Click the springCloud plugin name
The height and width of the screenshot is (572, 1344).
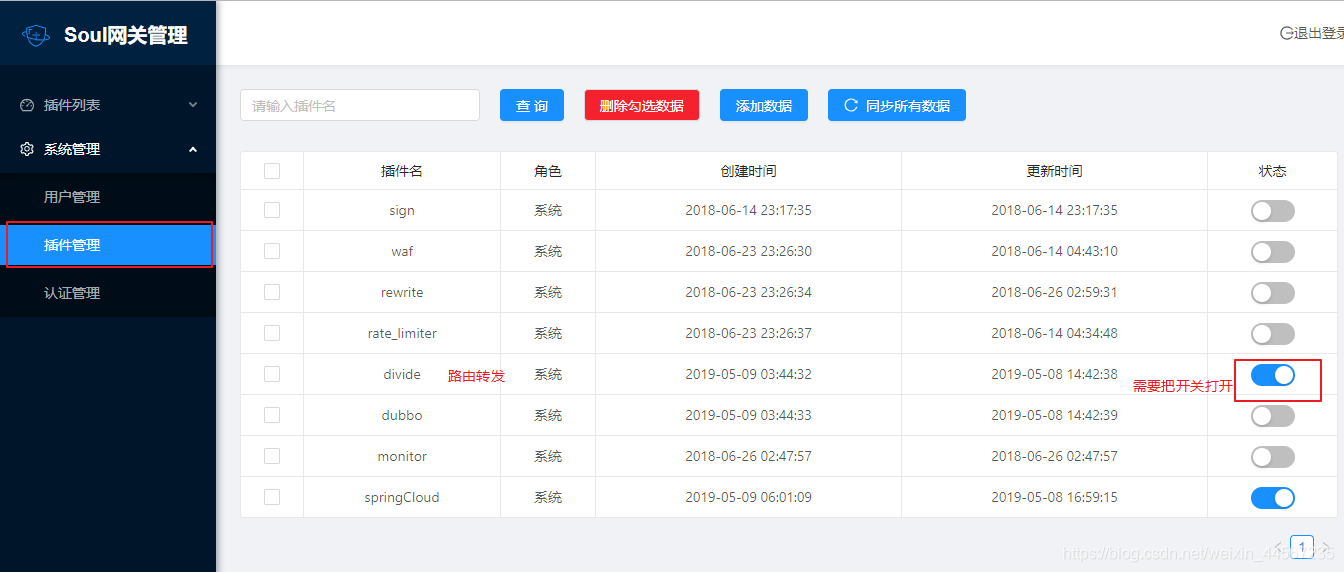(x=402, y=497)
